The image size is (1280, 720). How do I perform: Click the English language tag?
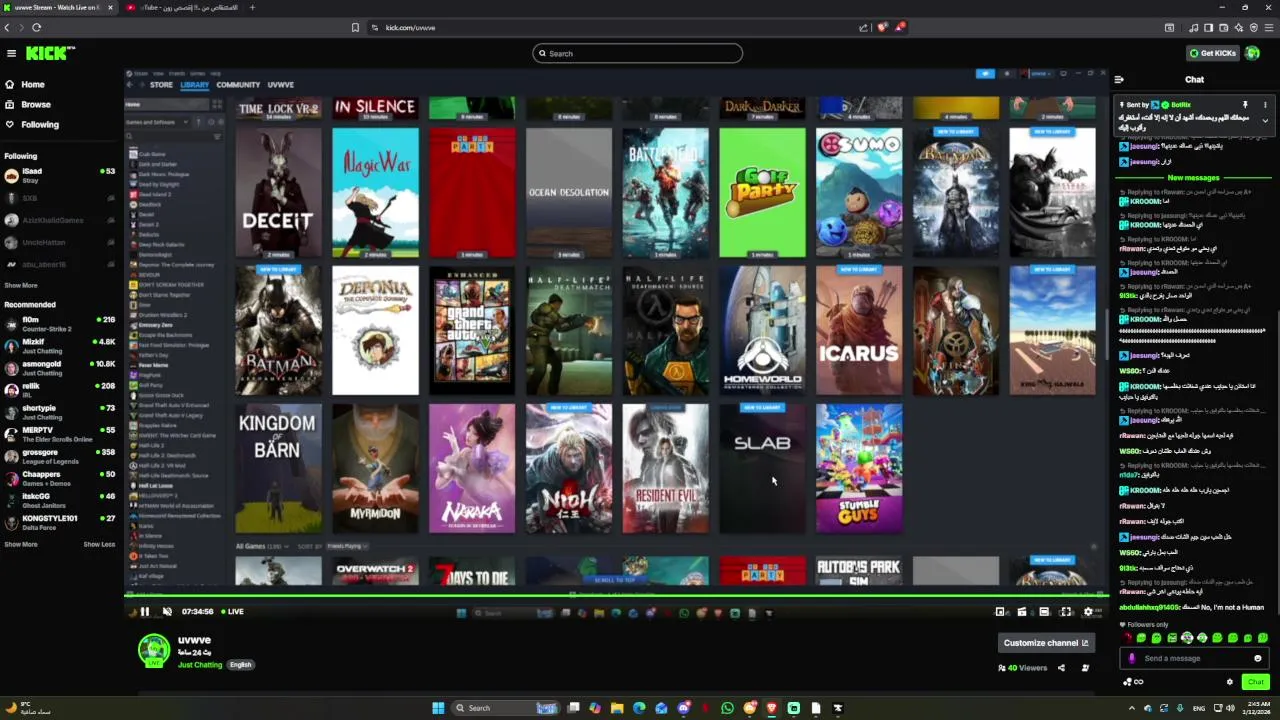click(240, 665)
